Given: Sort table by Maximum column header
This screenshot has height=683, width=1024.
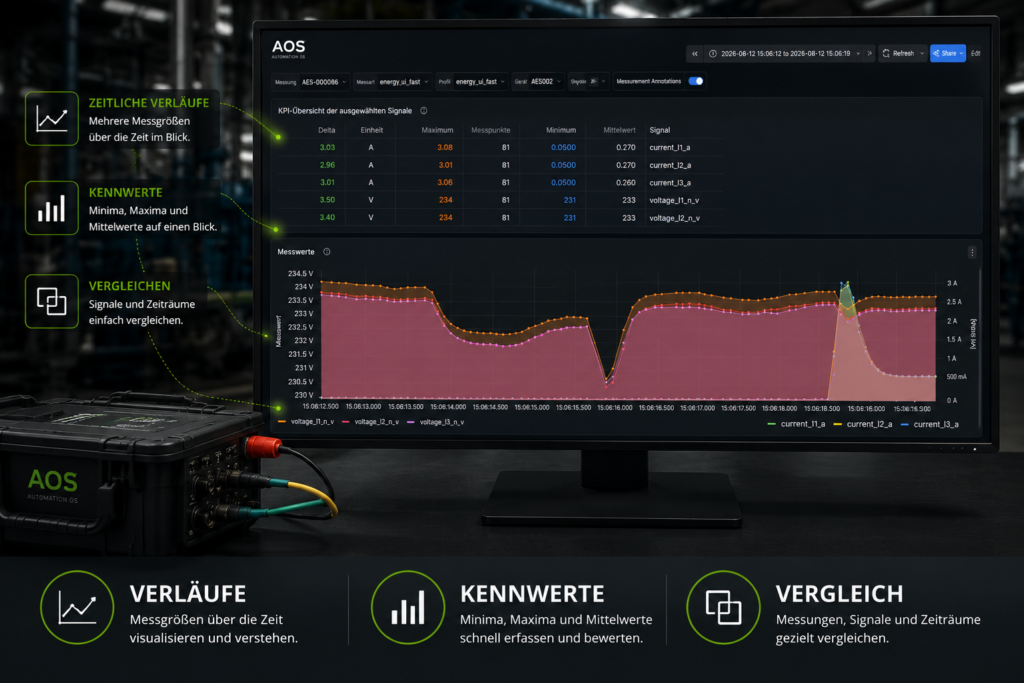Looking at the screenshot, I should click(x=437, y=131).
